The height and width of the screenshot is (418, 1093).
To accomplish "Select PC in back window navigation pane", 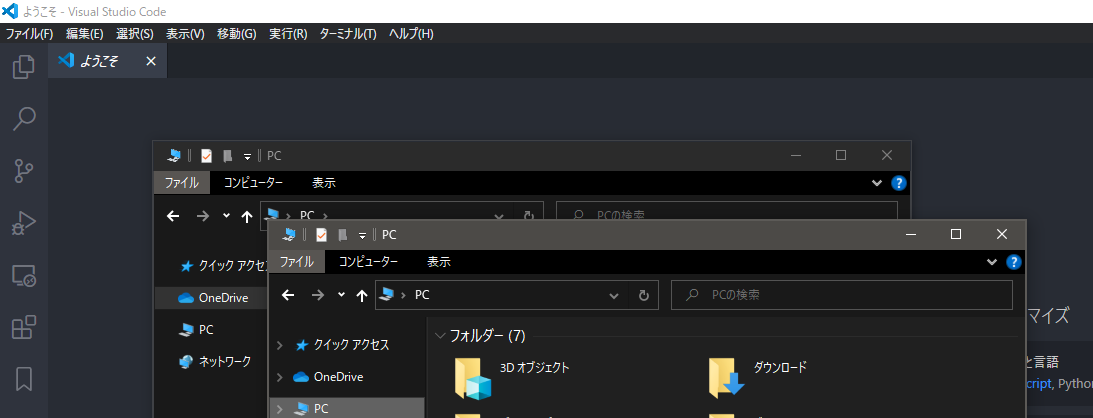I will click(196, 330).
